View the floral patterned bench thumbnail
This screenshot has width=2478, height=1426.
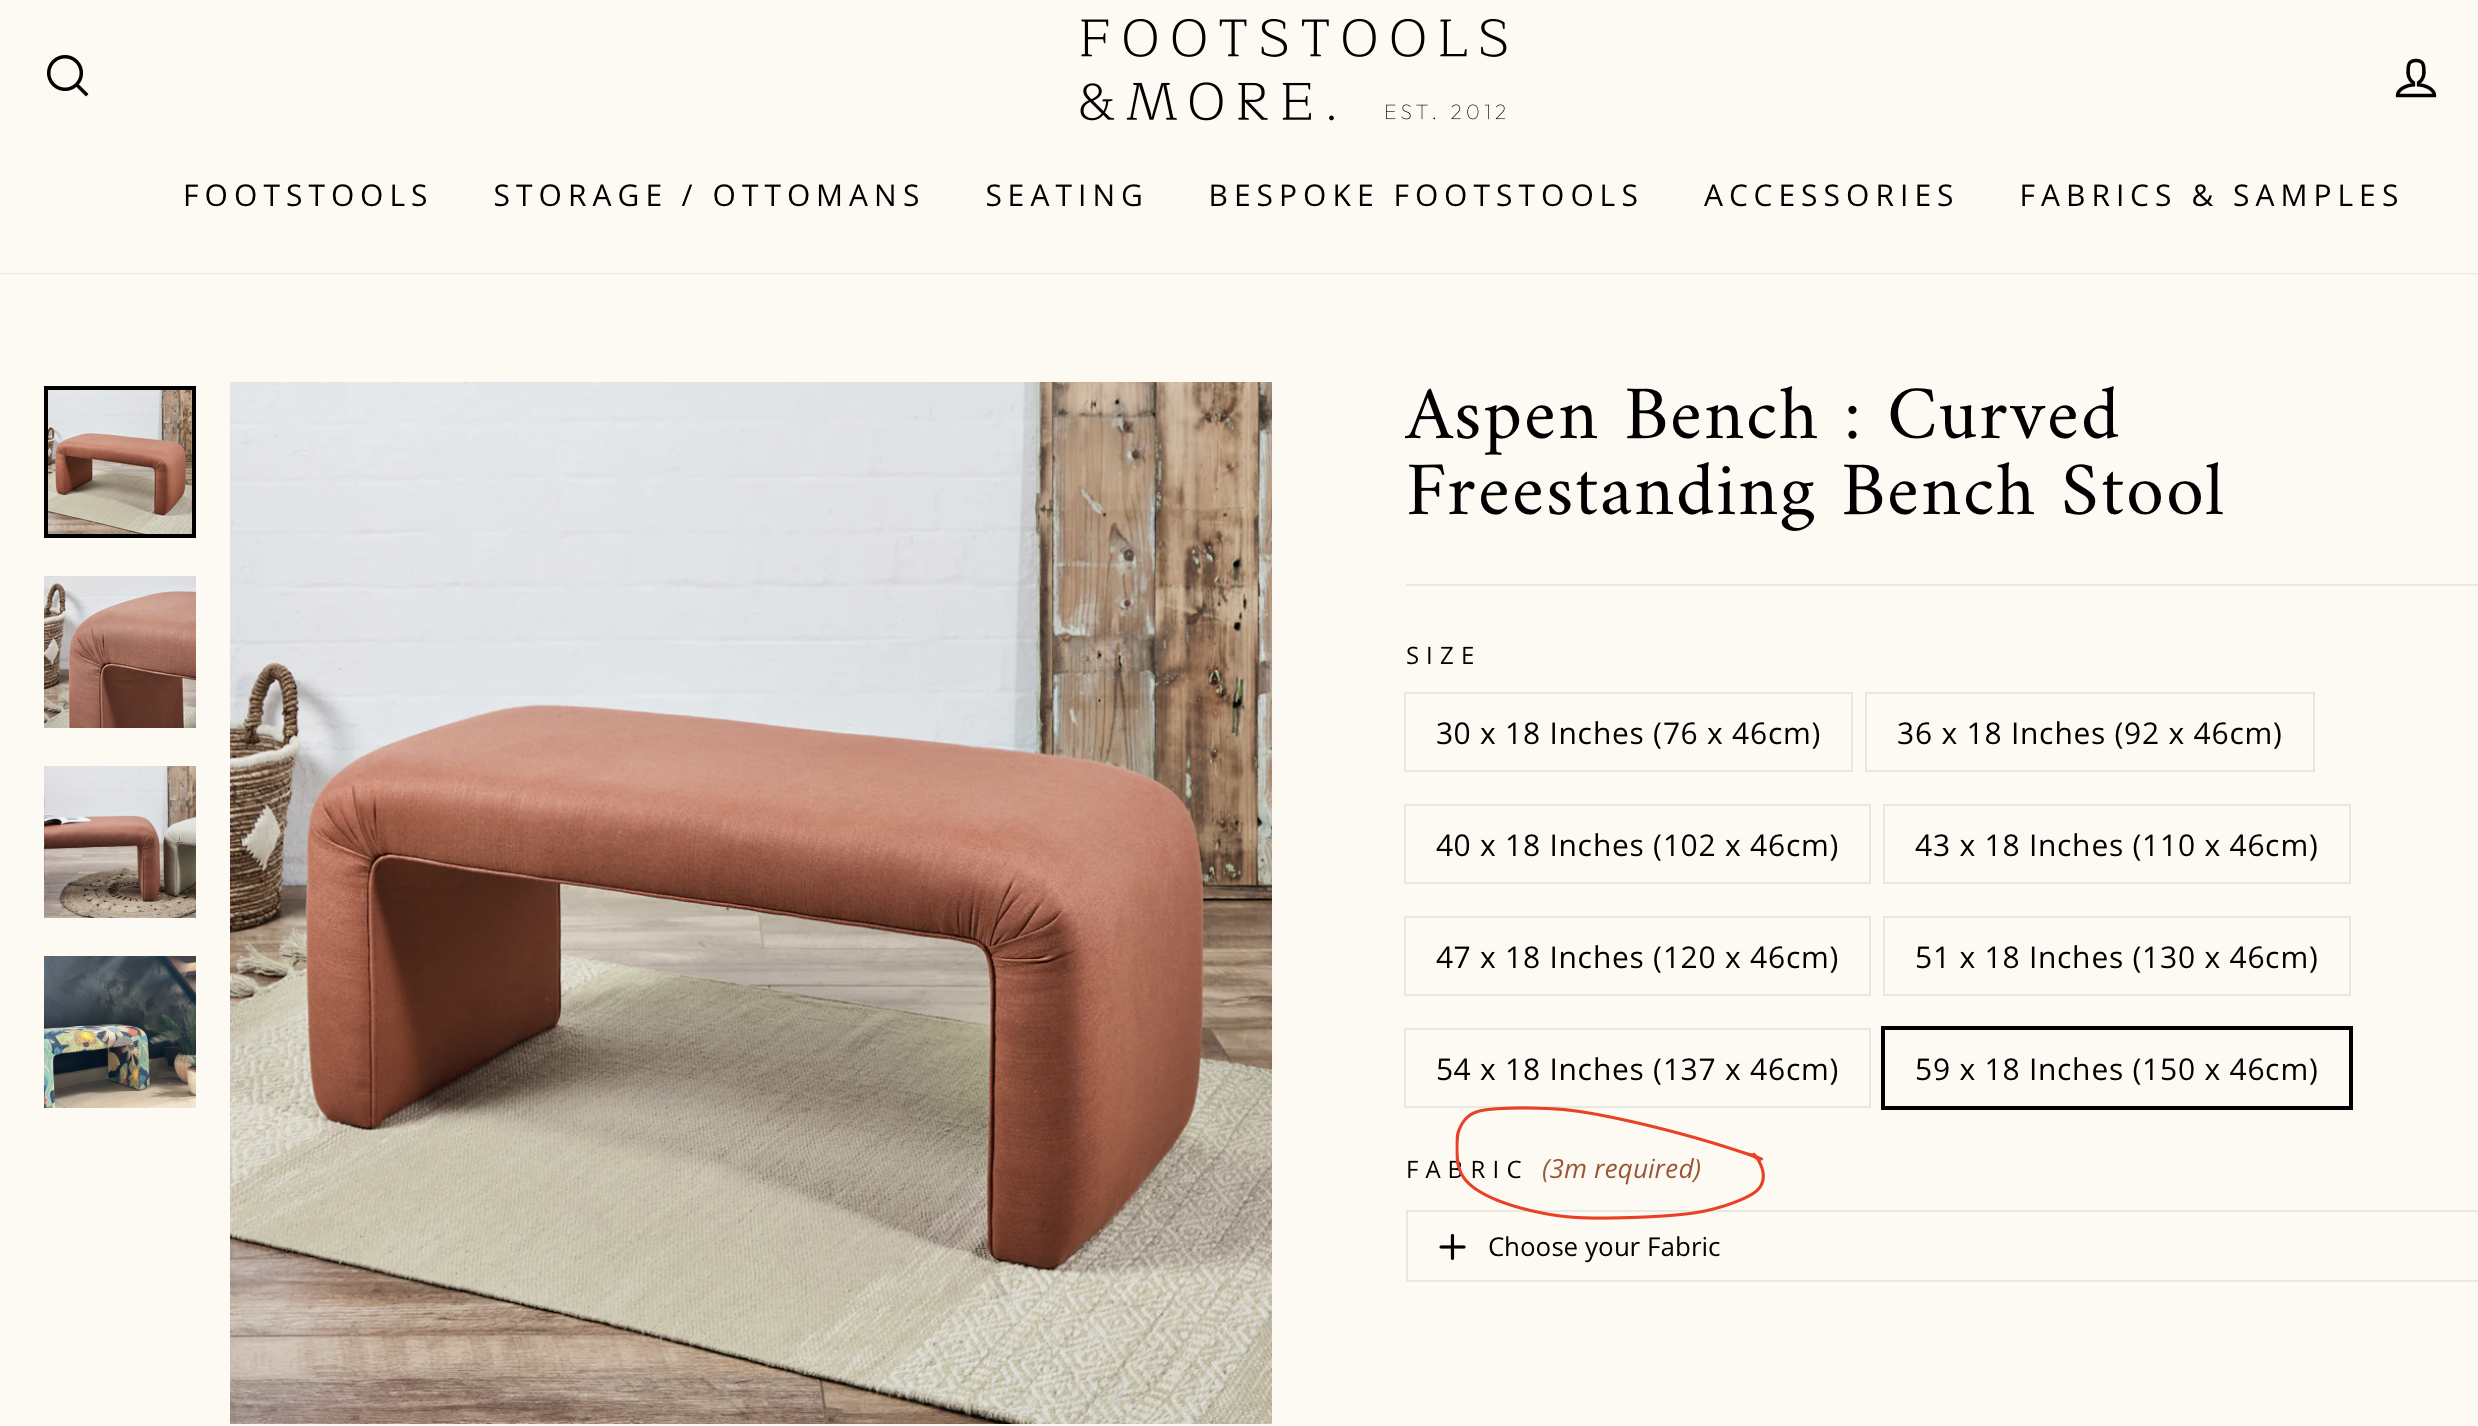[x=120, y=1032]
